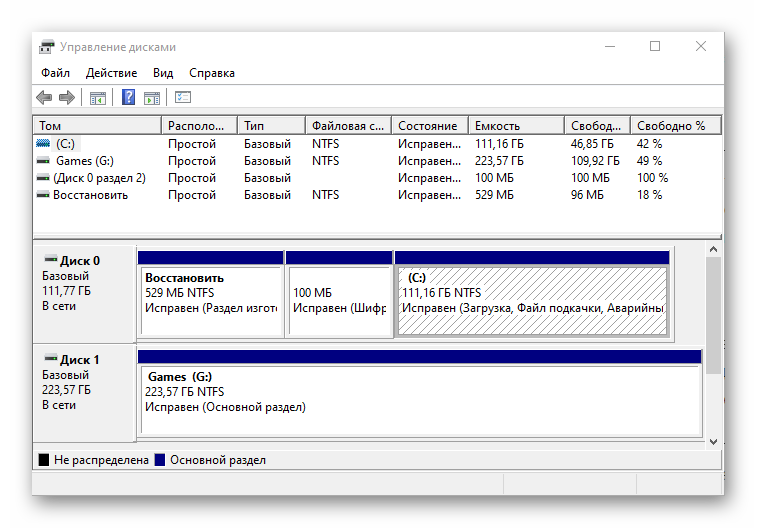Click the Диск 1 disk icon

pyautogui.click(x=51, y=359)
